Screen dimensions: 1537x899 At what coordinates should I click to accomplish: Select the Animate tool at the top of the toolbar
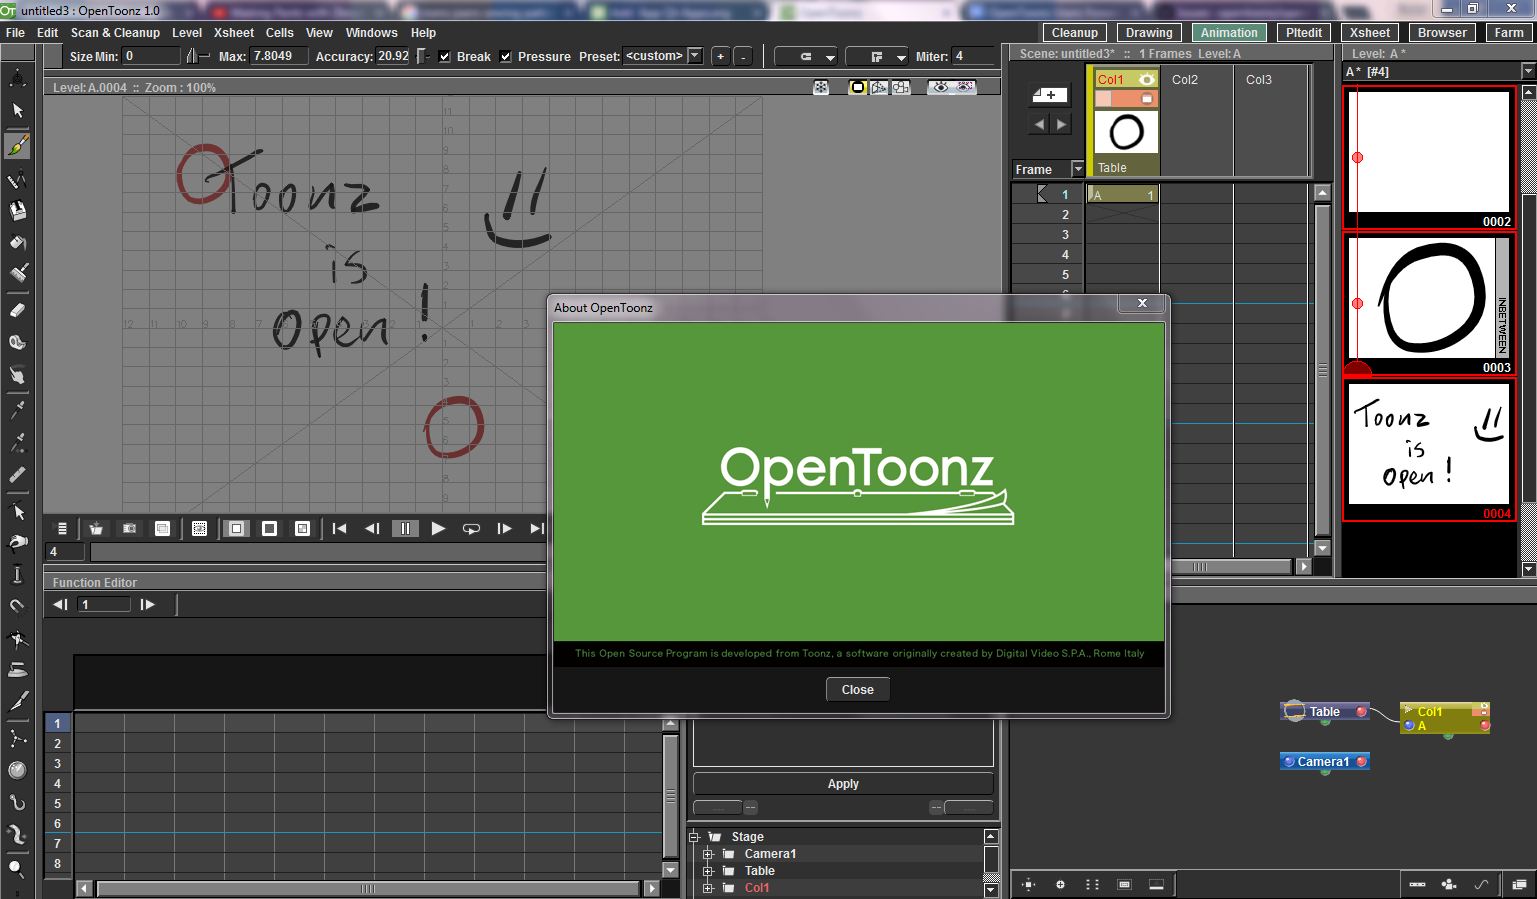tap(17, 76)
